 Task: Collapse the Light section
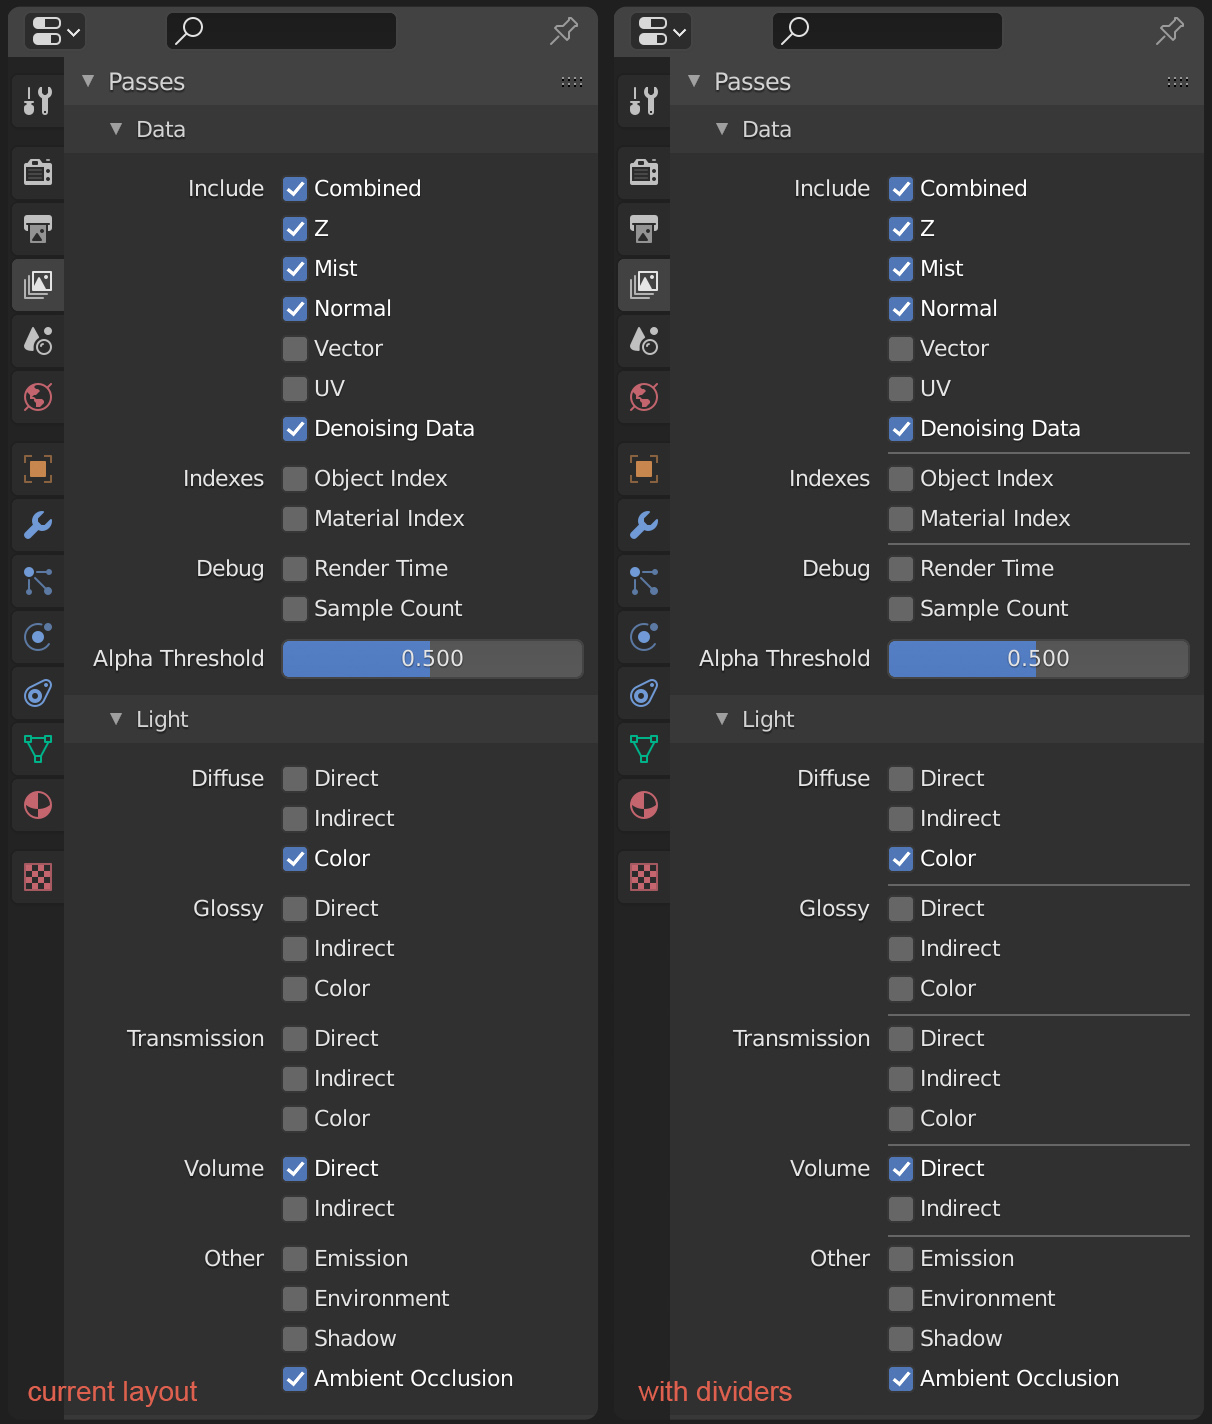116,719
